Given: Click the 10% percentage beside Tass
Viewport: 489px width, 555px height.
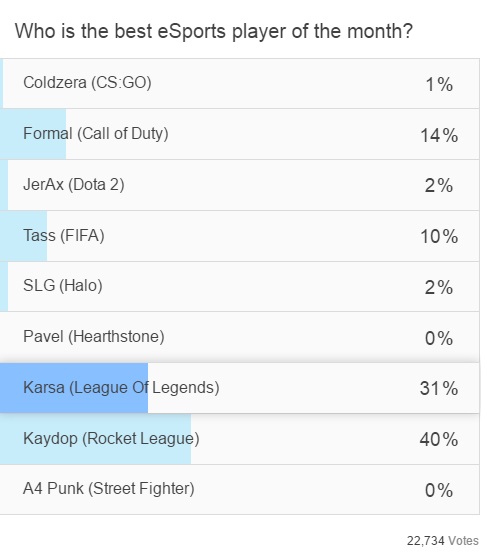Looking at the screenshot, I should pos(439,236).
